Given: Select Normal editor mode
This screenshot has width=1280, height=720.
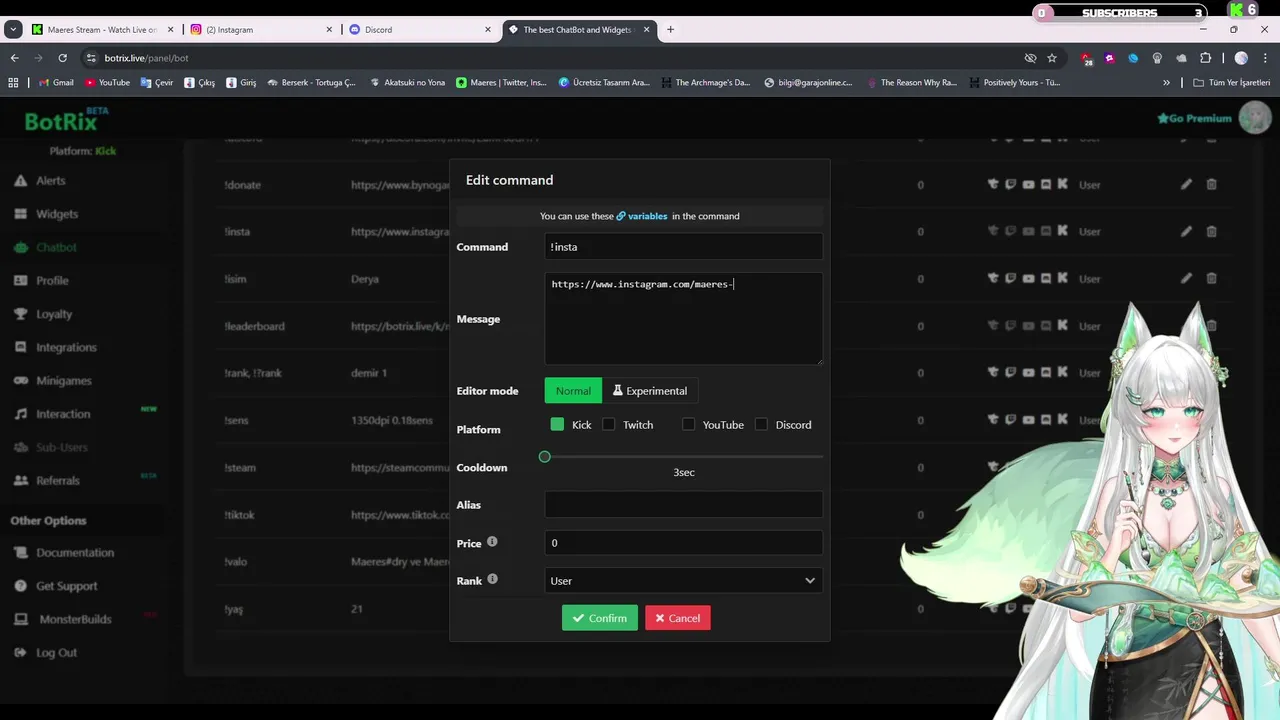Looking at the screenshot, I should (x=573, y=391).
